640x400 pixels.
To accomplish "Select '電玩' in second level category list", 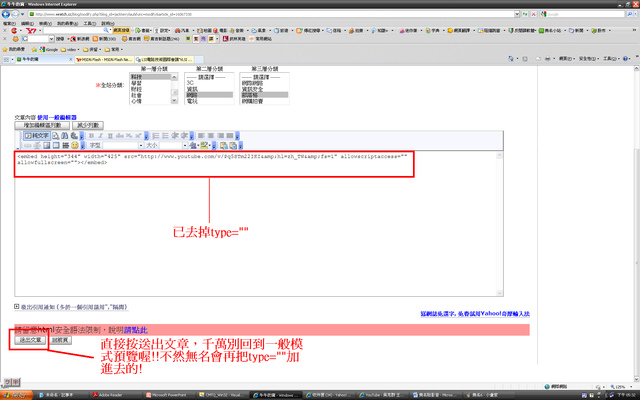I will pos(209,101).
